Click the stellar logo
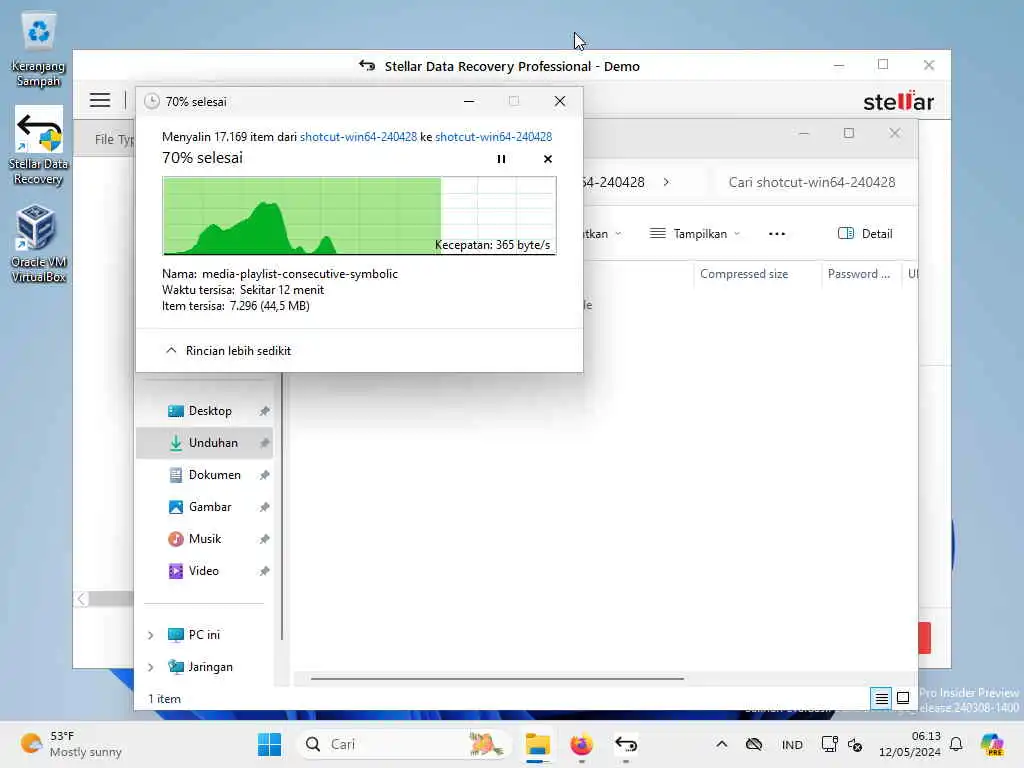The width and height of the screenshot is (1024, 768). point(898,101)
